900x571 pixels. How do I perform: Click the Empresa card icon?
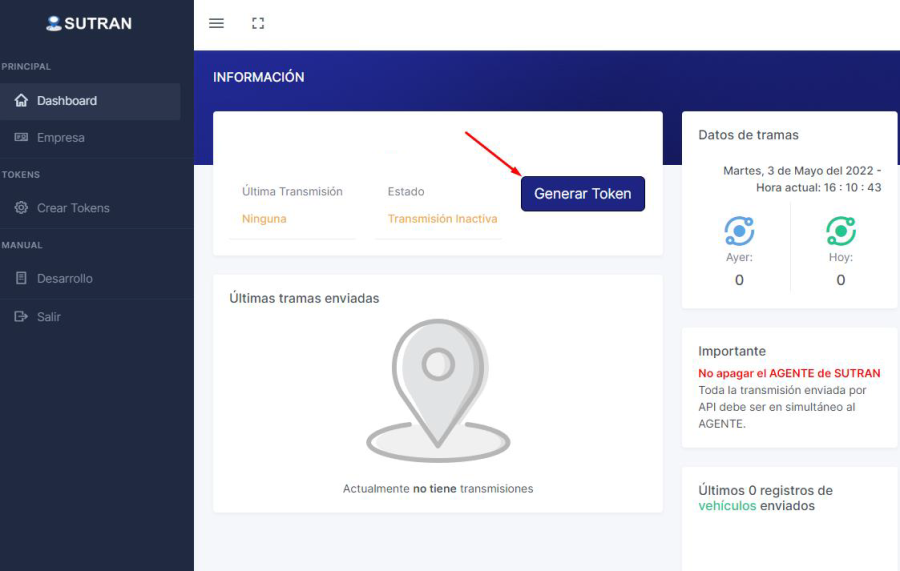[21, 138]
